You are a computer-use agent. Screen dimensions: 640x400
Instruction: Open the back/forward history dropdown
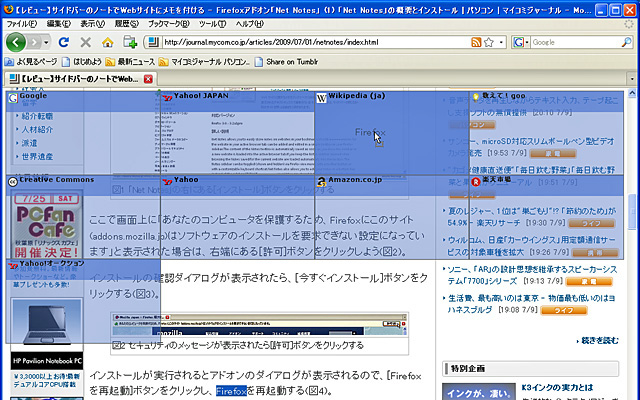(x=47, y=42)
